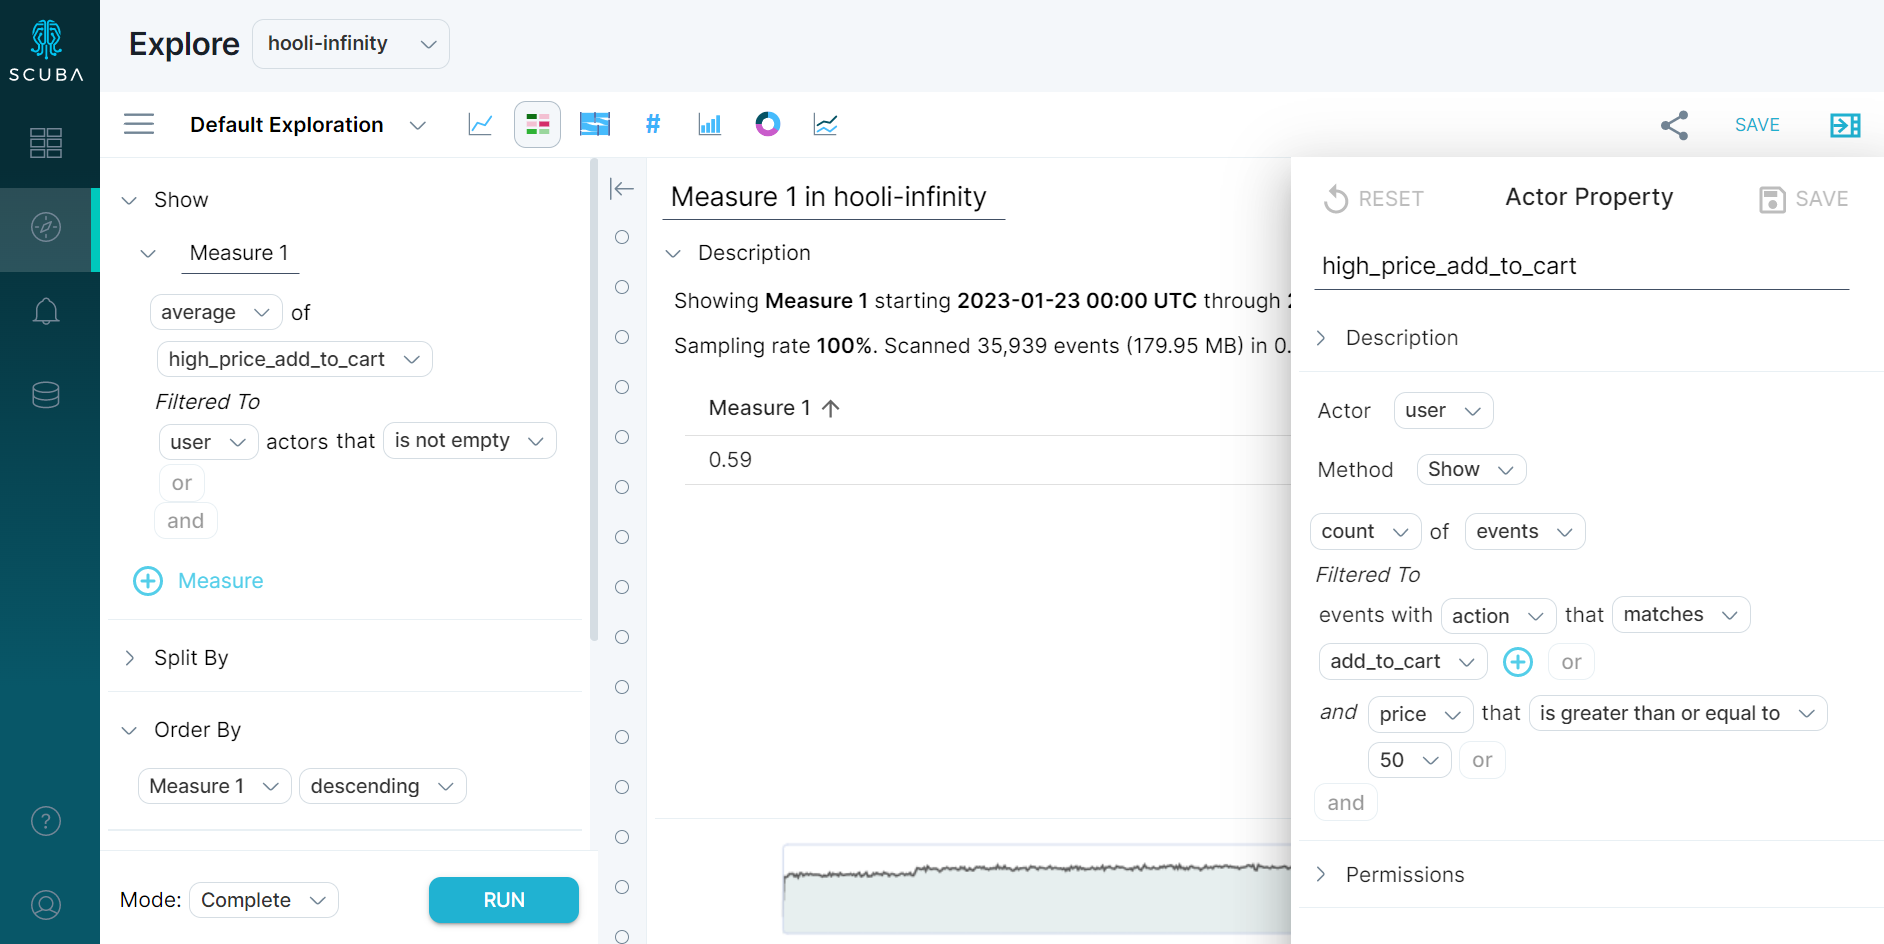Open the events dropdown
The image size is (1884, 944).
[1525, 532]
